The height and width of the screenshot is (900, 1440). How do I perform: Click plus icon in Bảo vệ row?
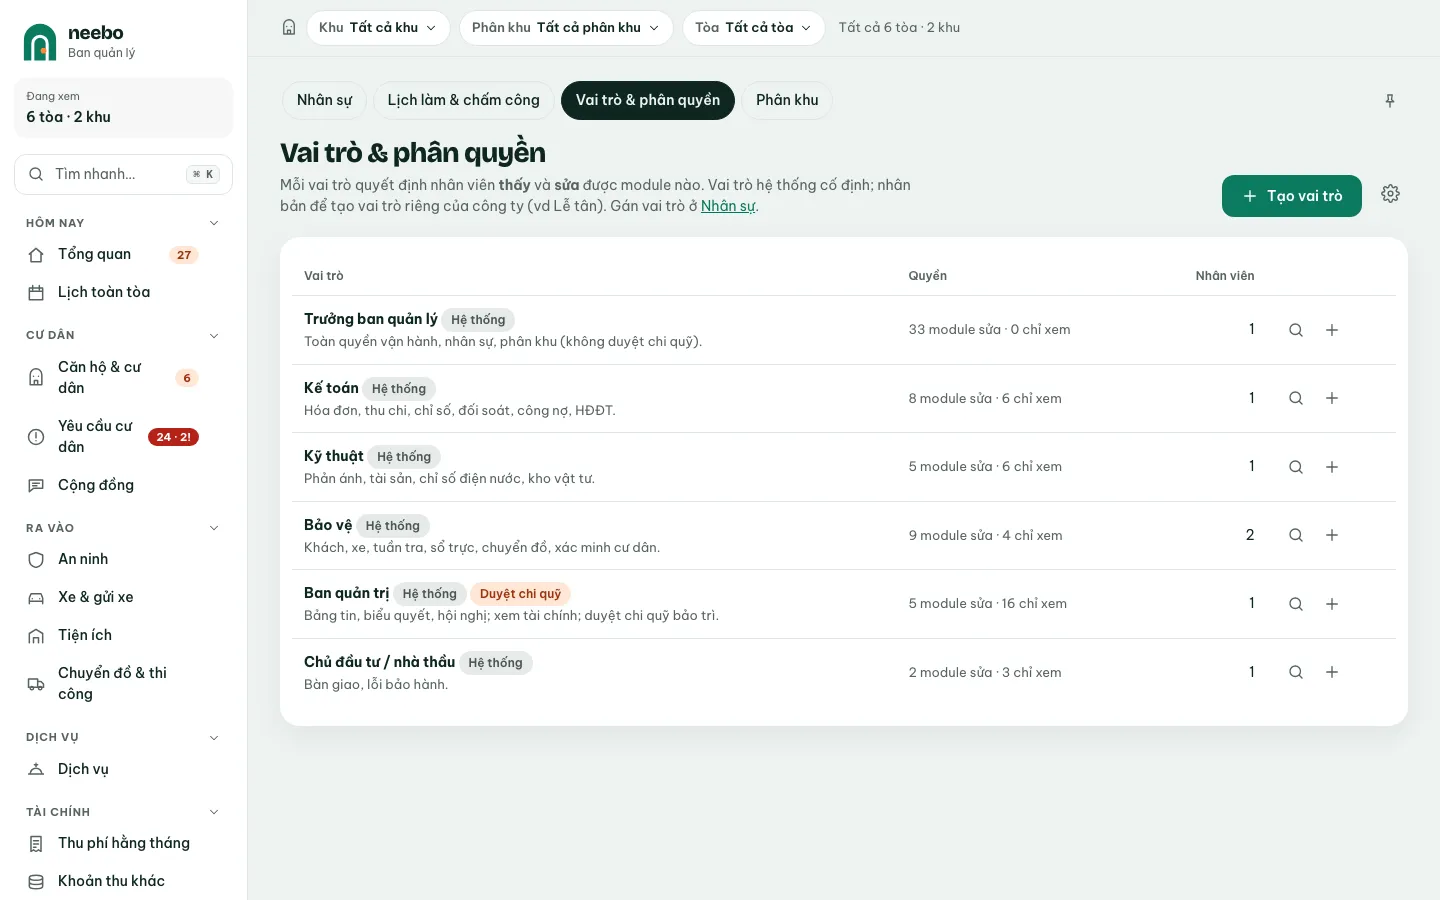click(x=1332, y=535)
